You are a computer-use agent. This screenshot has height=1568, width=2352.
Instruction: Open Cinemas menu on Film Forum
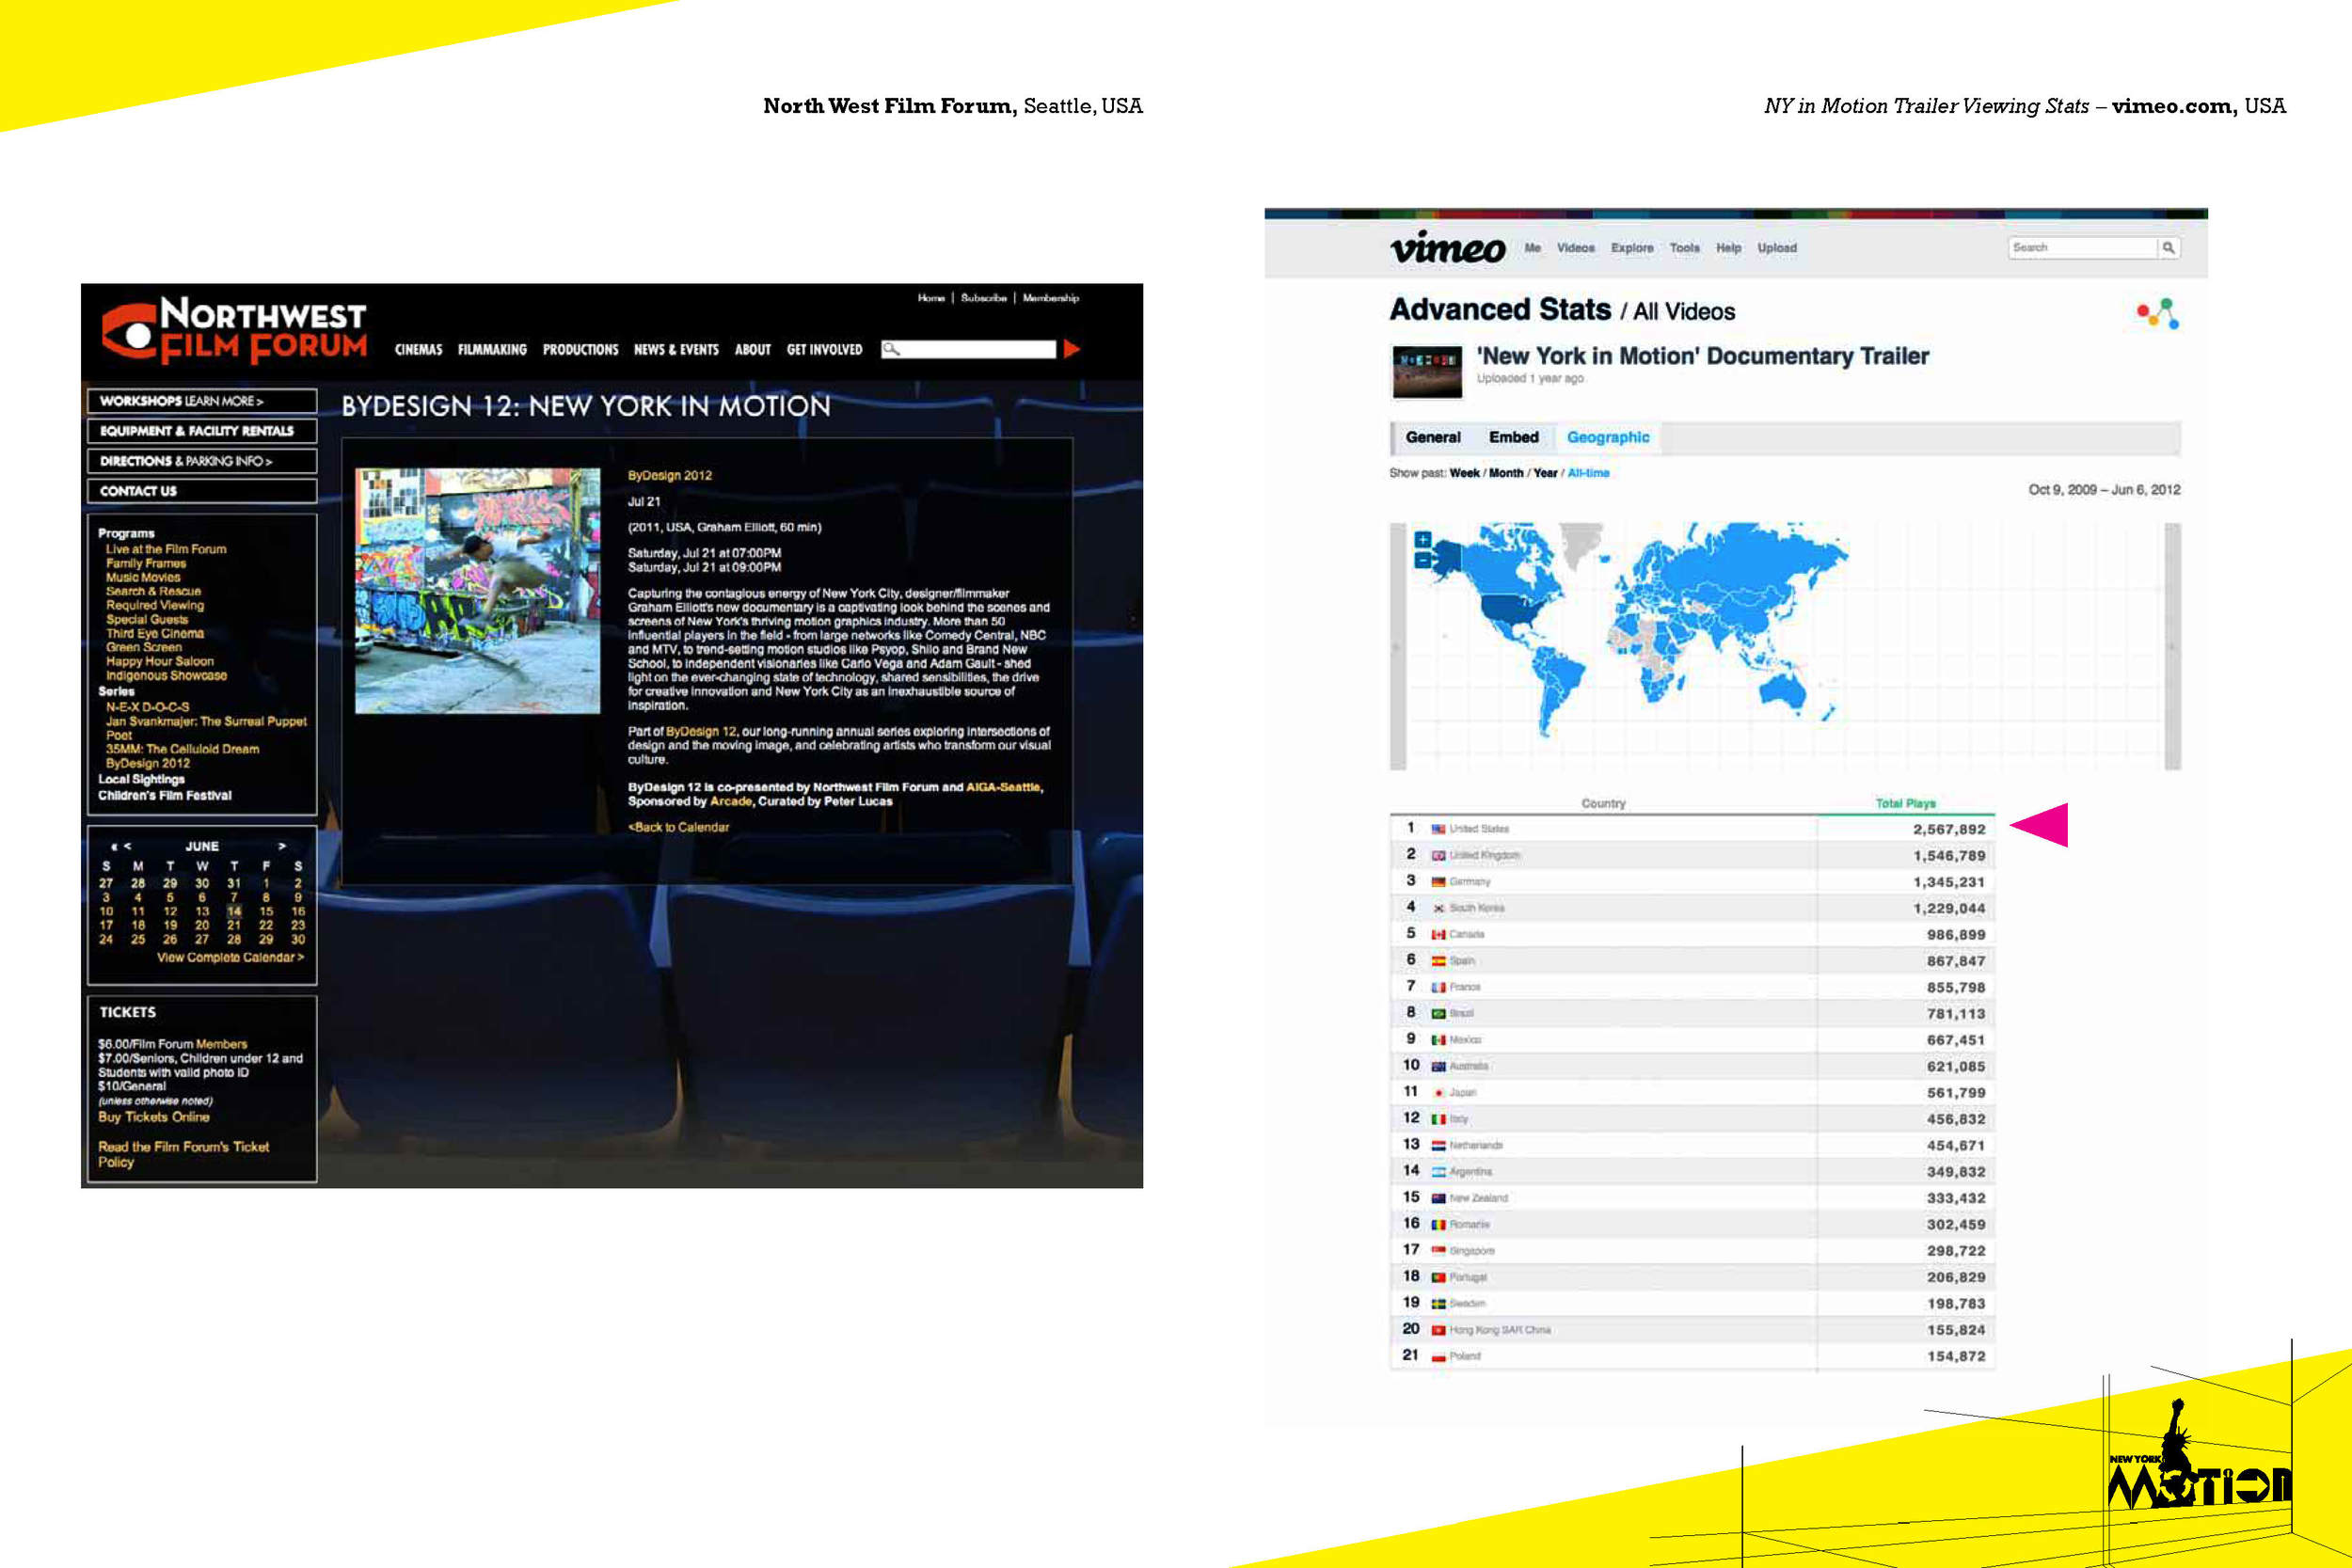tap(418, 350)
